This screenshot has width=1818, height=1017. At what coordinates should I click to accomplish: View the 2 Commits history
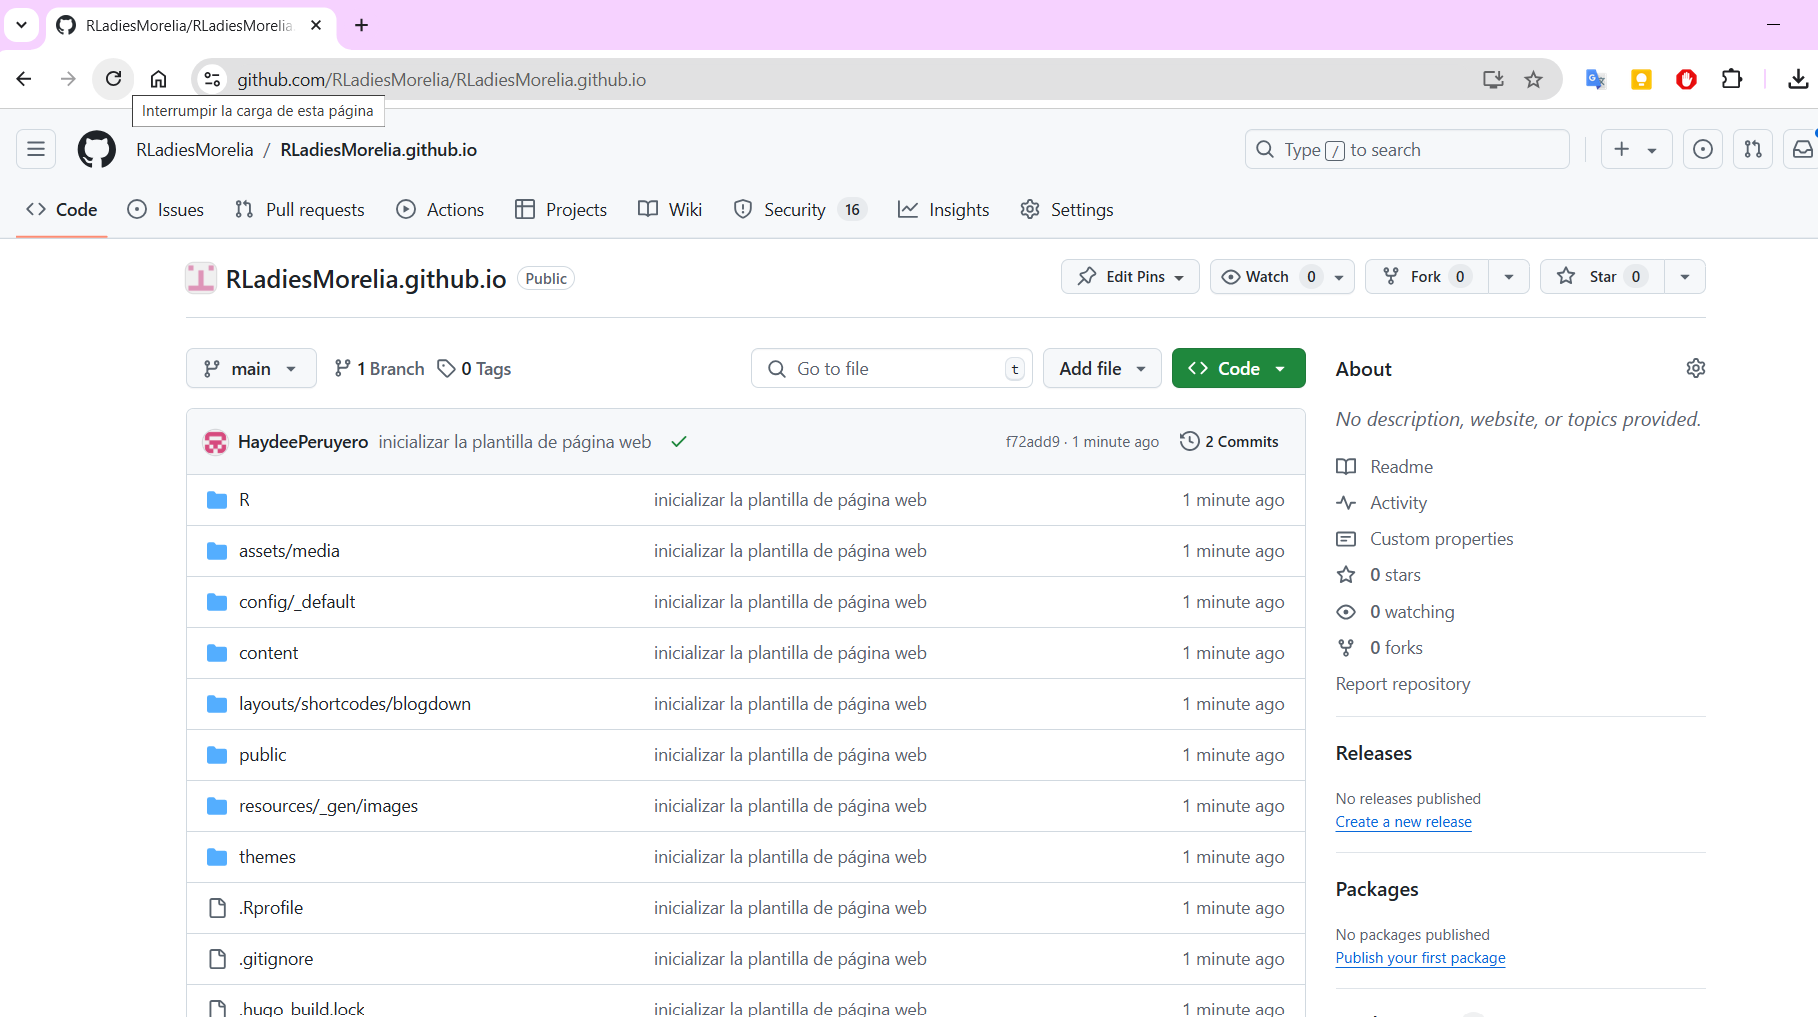tap(1229, 442)
